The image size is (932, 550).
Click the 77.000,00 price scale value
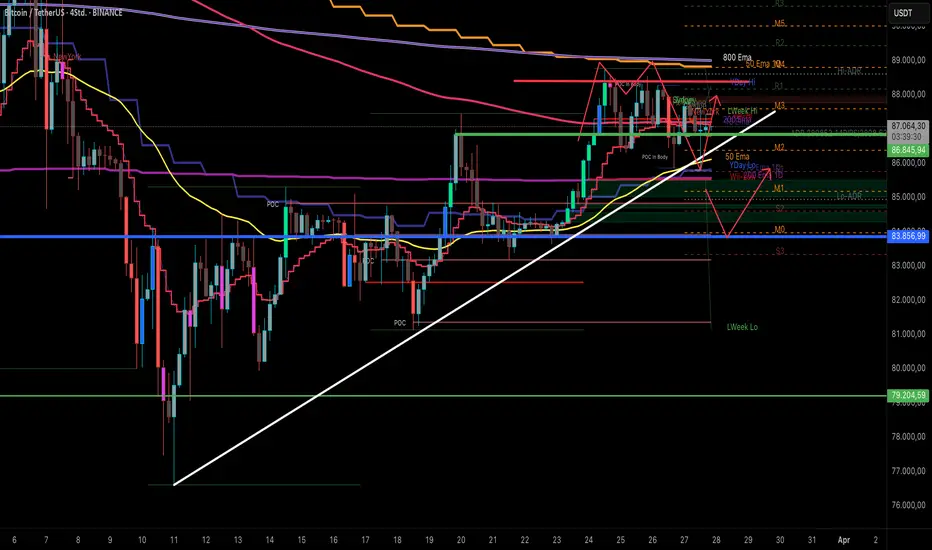(x=908, y=471)
